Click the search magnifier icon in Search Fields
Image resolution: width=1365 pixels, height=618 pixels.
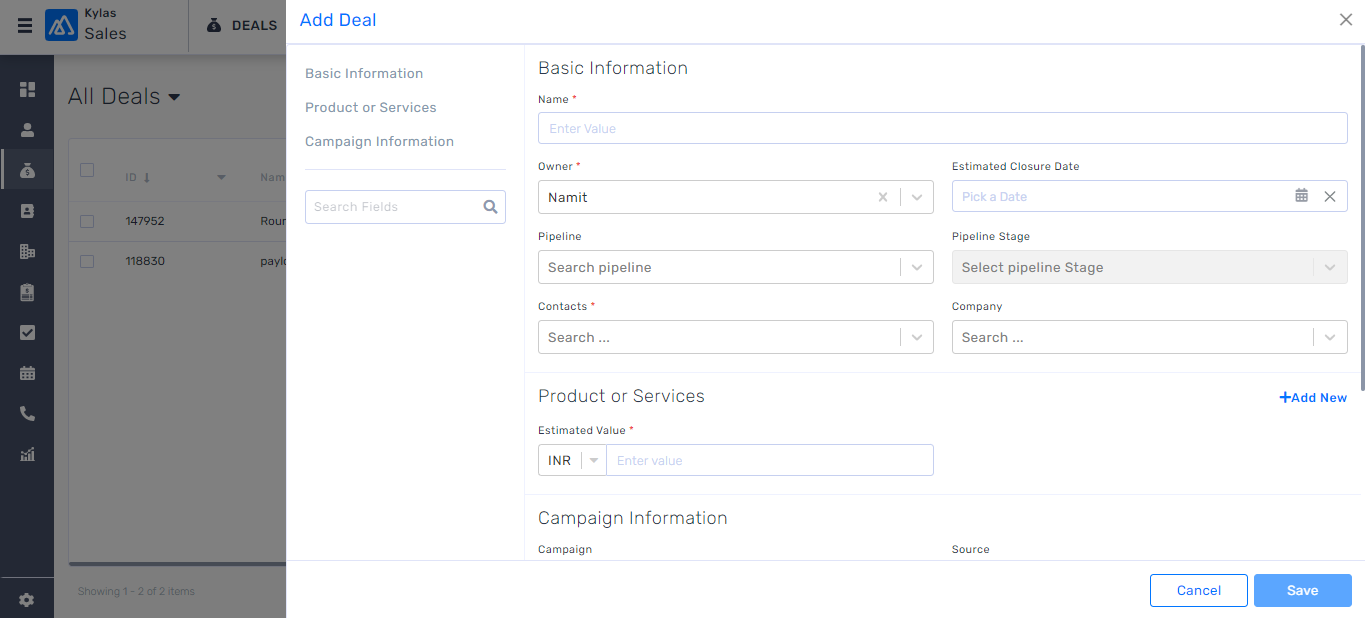pos(490,207)
